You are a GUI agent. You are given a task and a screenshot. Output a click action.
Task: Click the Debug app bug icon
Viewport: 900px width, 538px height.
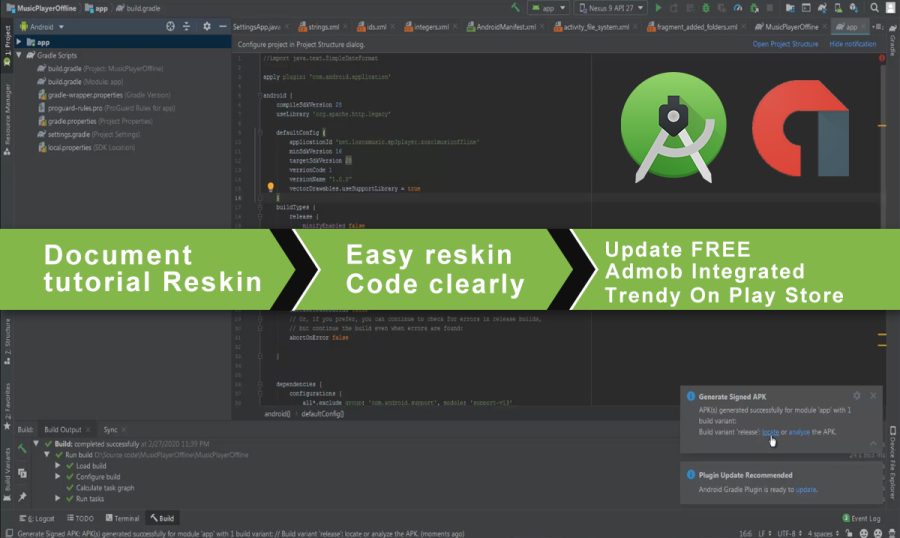click(x=706, y=8)
